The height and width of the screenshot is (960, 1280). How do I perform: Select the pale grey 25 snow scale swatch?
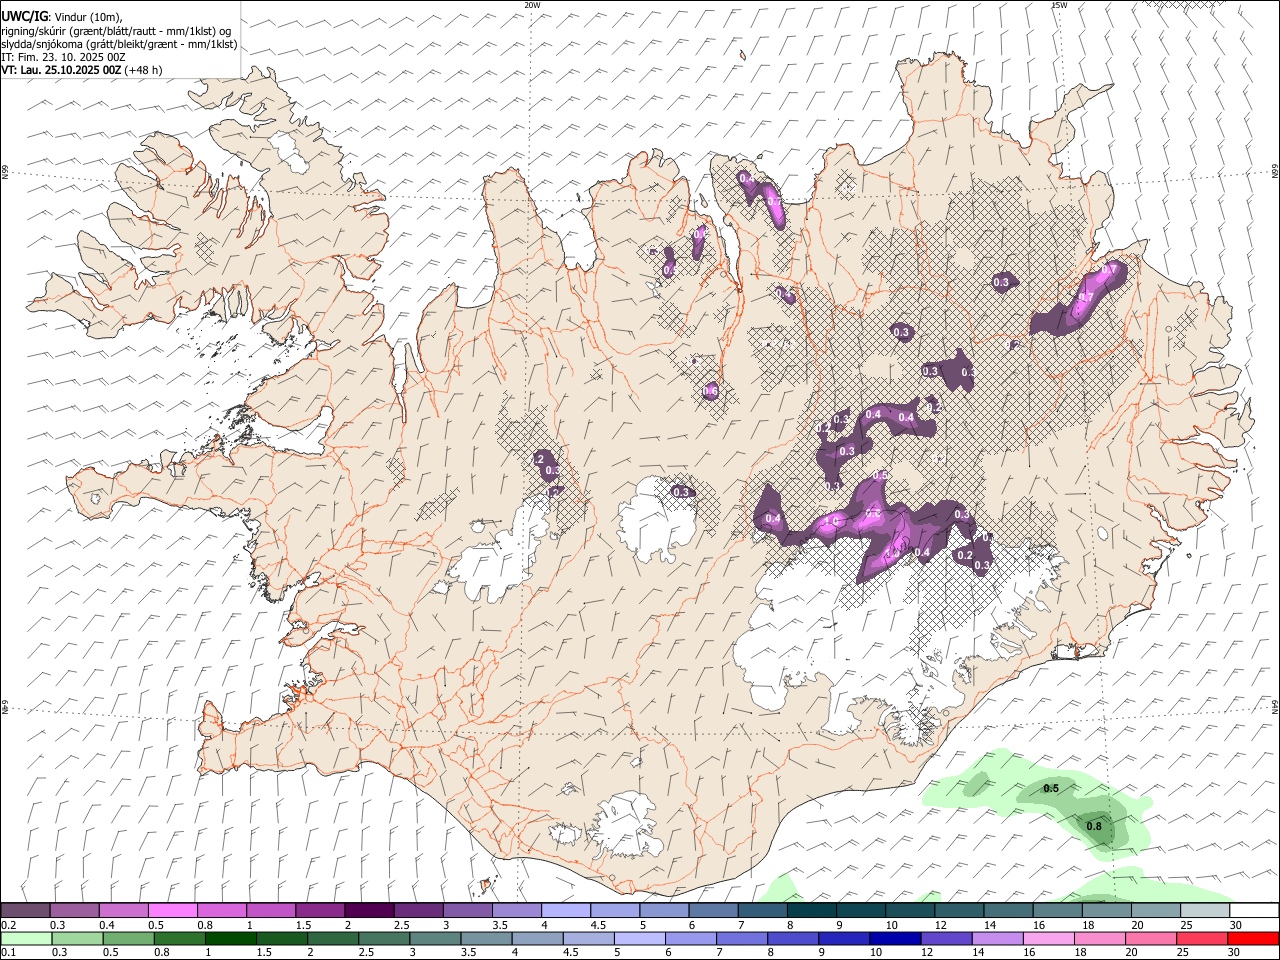point(1205,911)
